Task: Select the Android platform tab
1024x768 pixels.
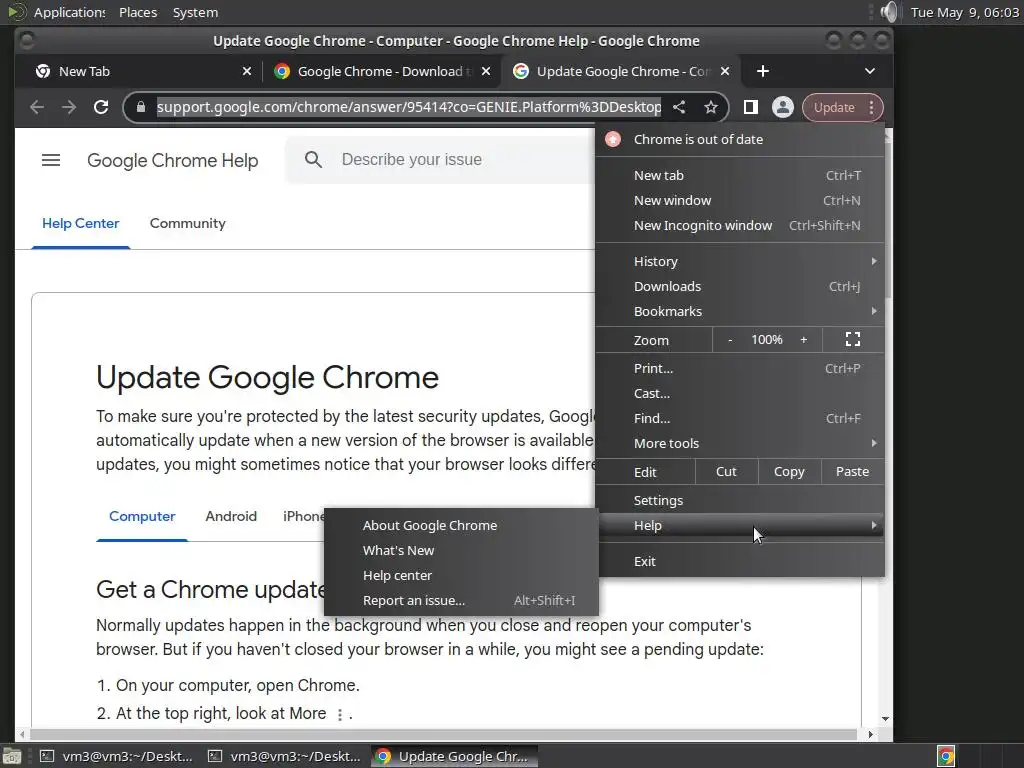Action: pyautogui.click(x=231, y=516)
